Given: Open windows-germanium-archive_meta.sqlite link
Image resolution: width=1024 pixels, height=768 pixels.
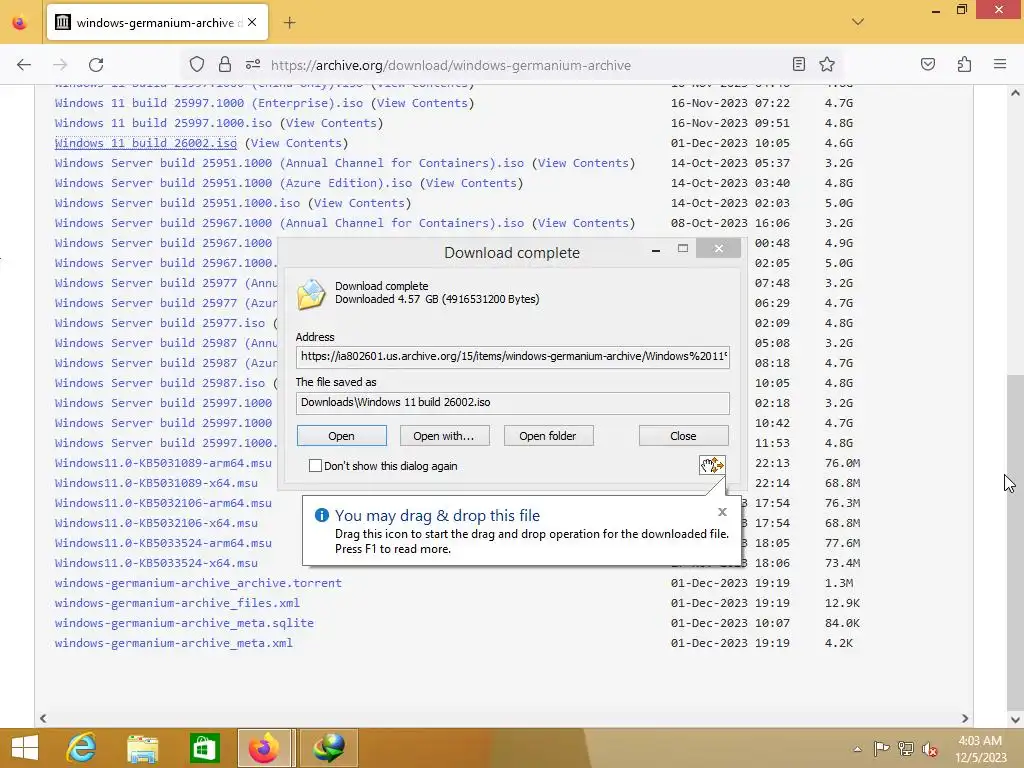Looking at the screenshot, I should pyautogui.click(x=184, y=623).
